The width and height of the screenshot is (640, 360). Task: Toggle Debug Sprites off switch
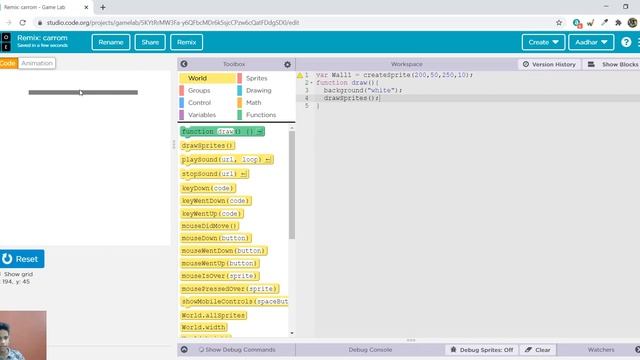(x=482, y=350)
